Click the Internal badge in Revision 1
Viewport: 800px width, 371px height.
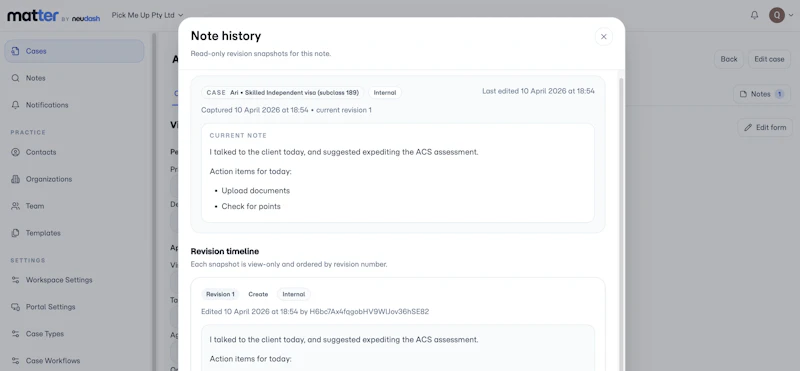(x=294, y=294)
